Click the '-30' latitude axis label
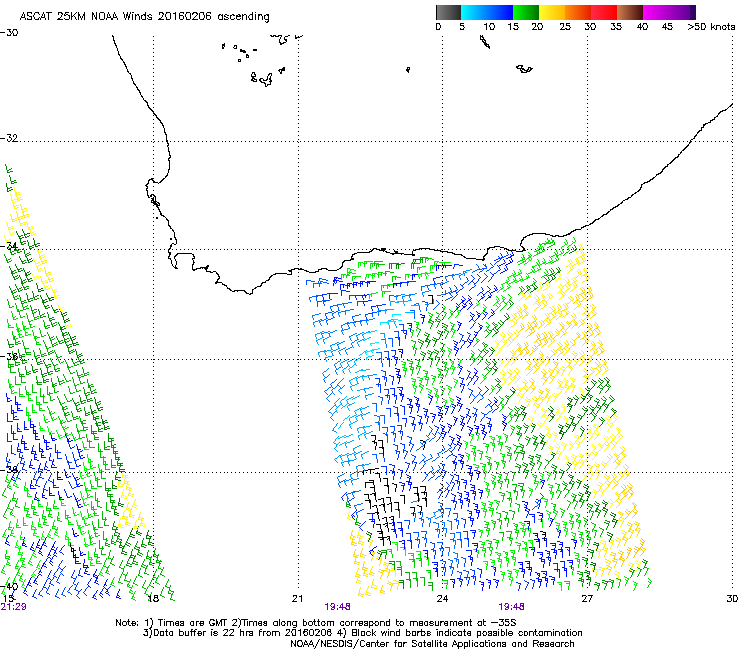This screenshot has width=740, height=650. pos(9,33)
